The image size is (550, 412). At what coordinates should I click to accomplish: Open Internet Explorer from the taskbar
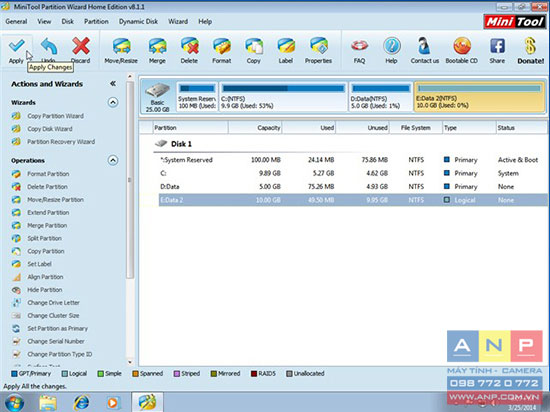[x=81, y=402]
